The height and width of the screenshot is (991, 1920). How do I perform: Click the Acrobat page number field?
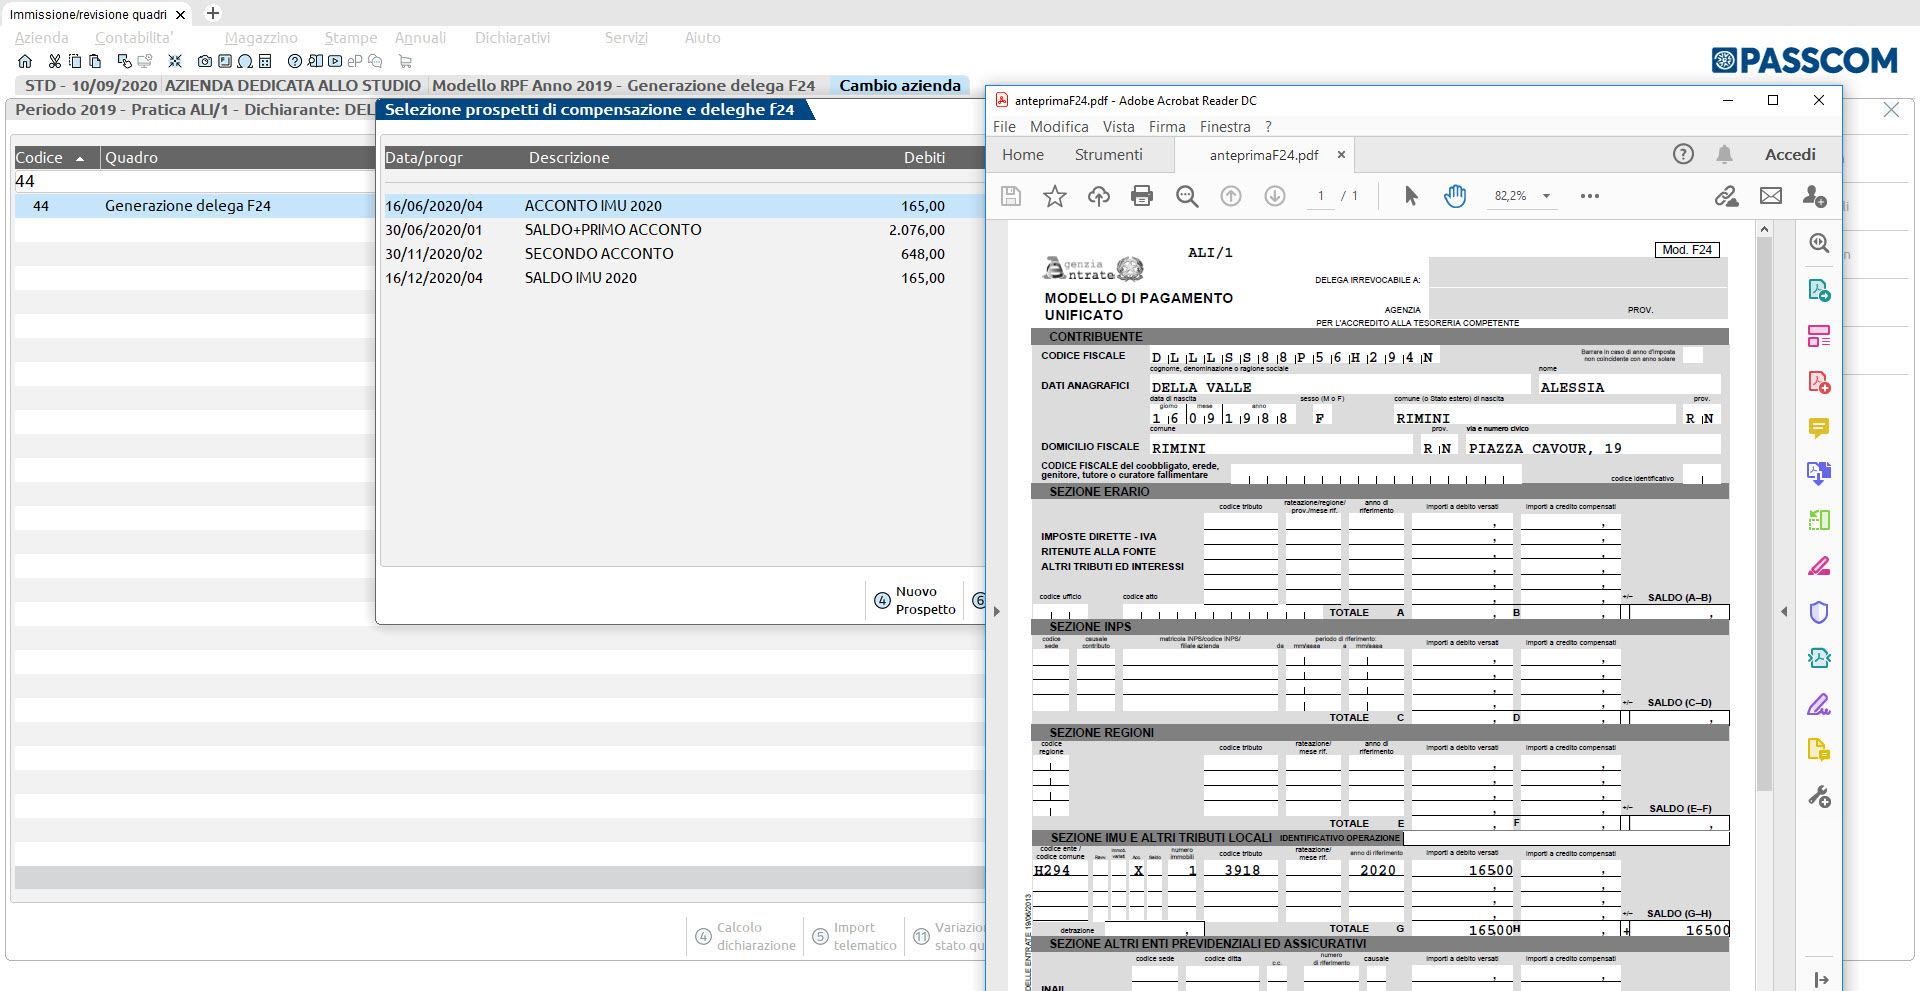click(1320, 196)
